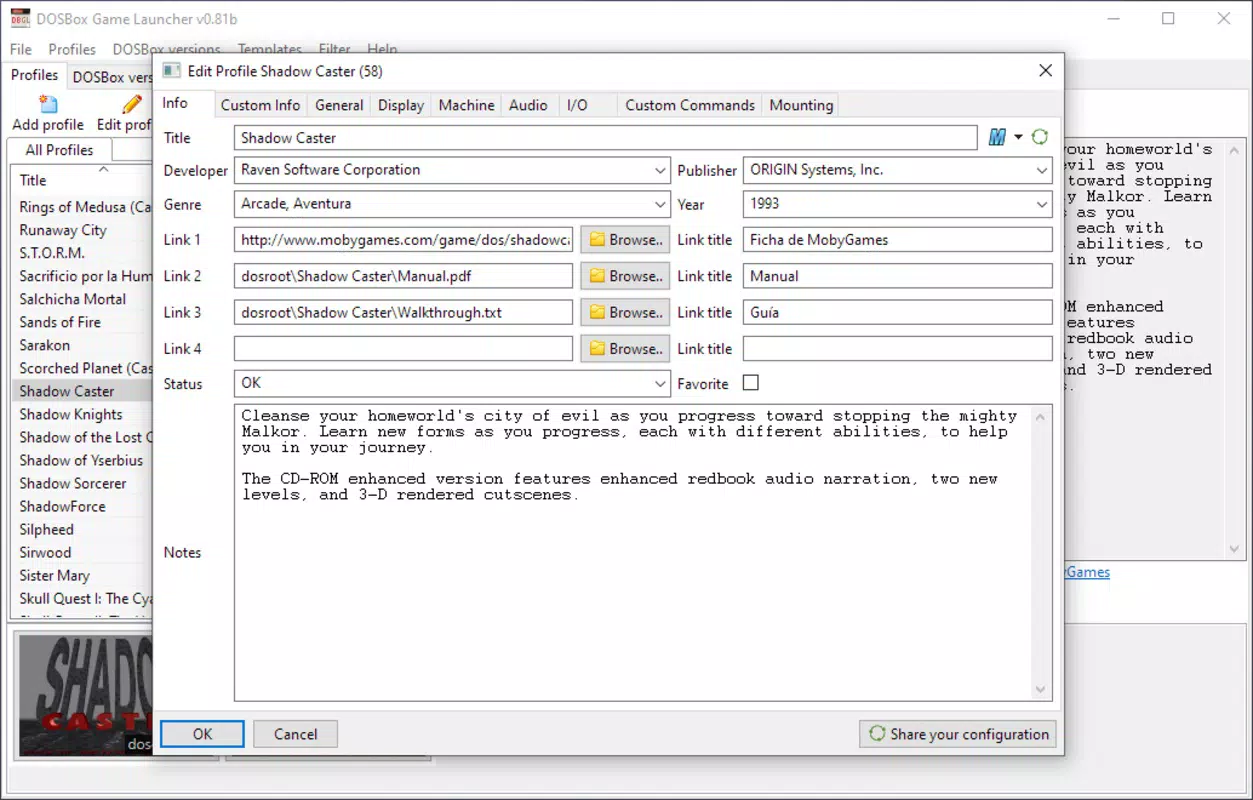Click the Add profile icon
Screen dimensions: 1253x800
pos(48,104)
